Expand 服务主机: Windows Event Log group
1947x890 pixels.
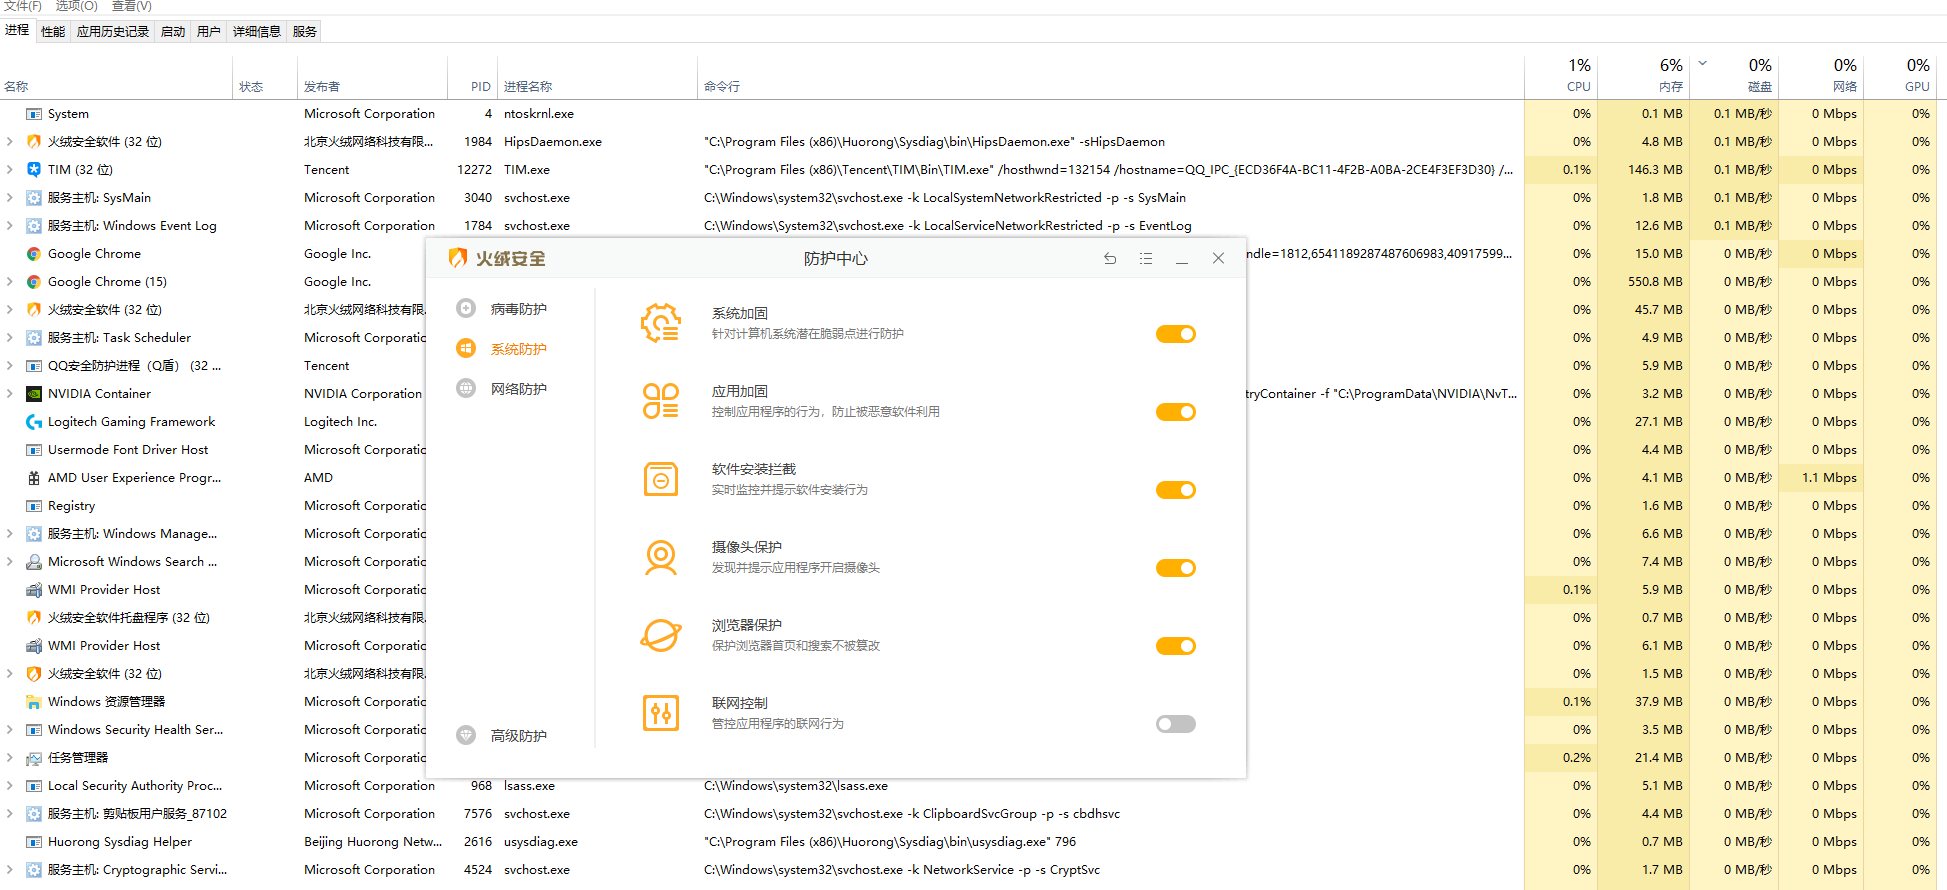coord(10,225)
